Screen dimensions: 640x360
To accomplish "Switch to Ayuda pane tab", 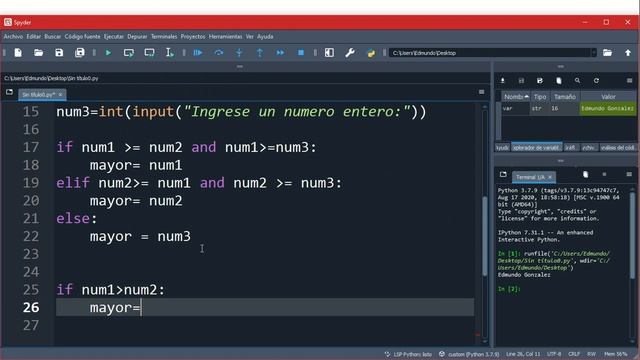I will pyautogui.click(x=502, y=148).
